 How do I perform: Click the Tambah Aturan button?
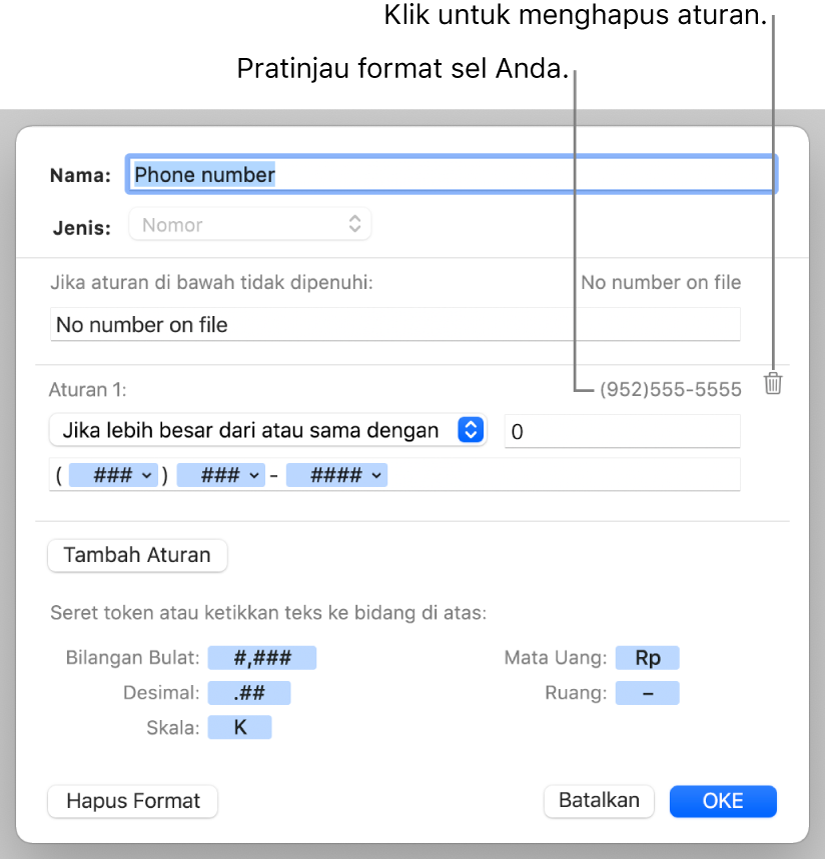(x=138, y=555)
